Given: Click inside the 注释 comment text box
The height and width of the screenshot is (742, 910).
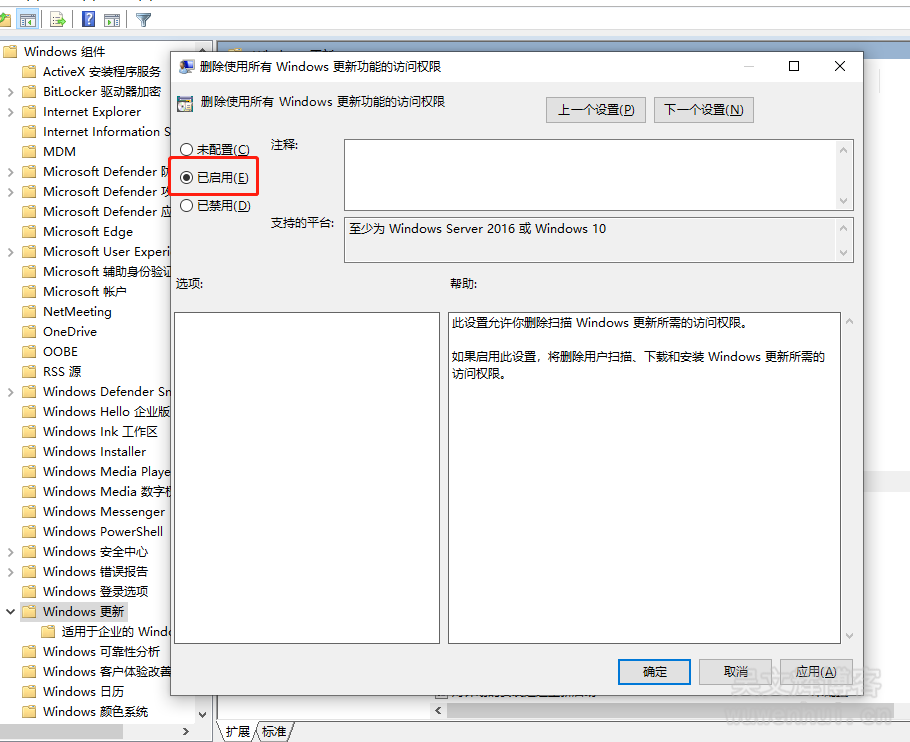Looking at the screenshot, I should coord(590,174).
